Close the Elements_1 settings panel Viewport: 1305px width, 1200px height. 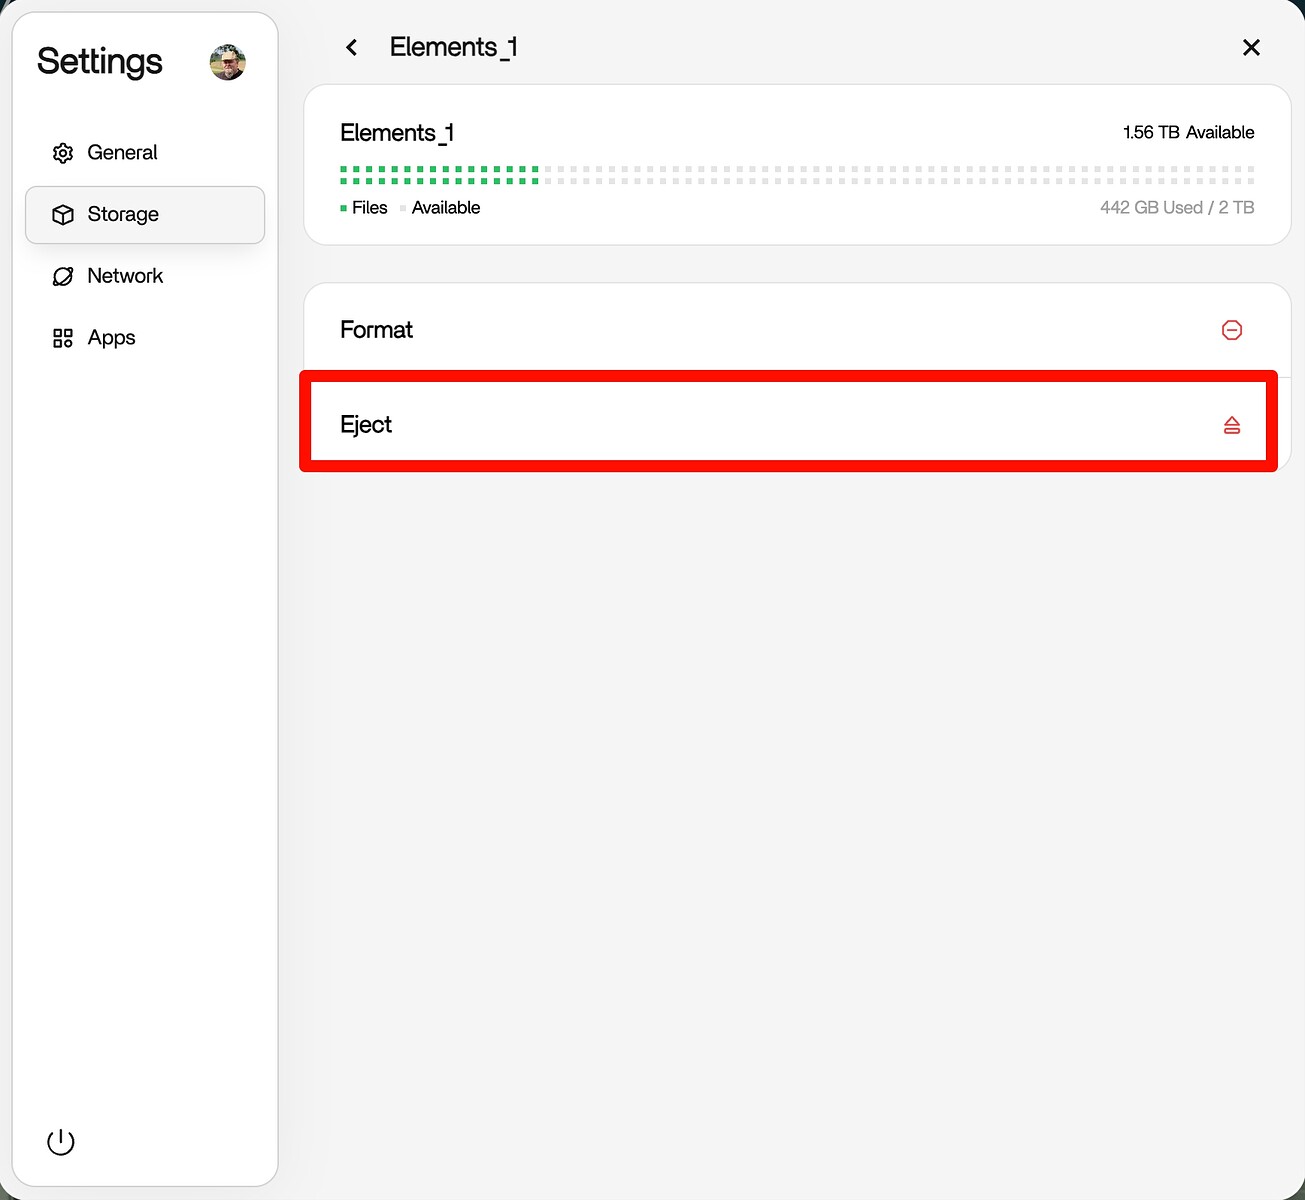click(1251, 47)
